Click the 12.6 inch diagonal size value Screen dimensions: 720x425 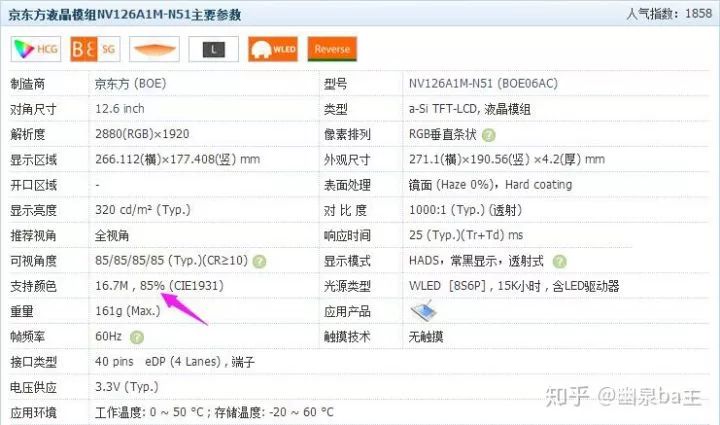point(119,109)
